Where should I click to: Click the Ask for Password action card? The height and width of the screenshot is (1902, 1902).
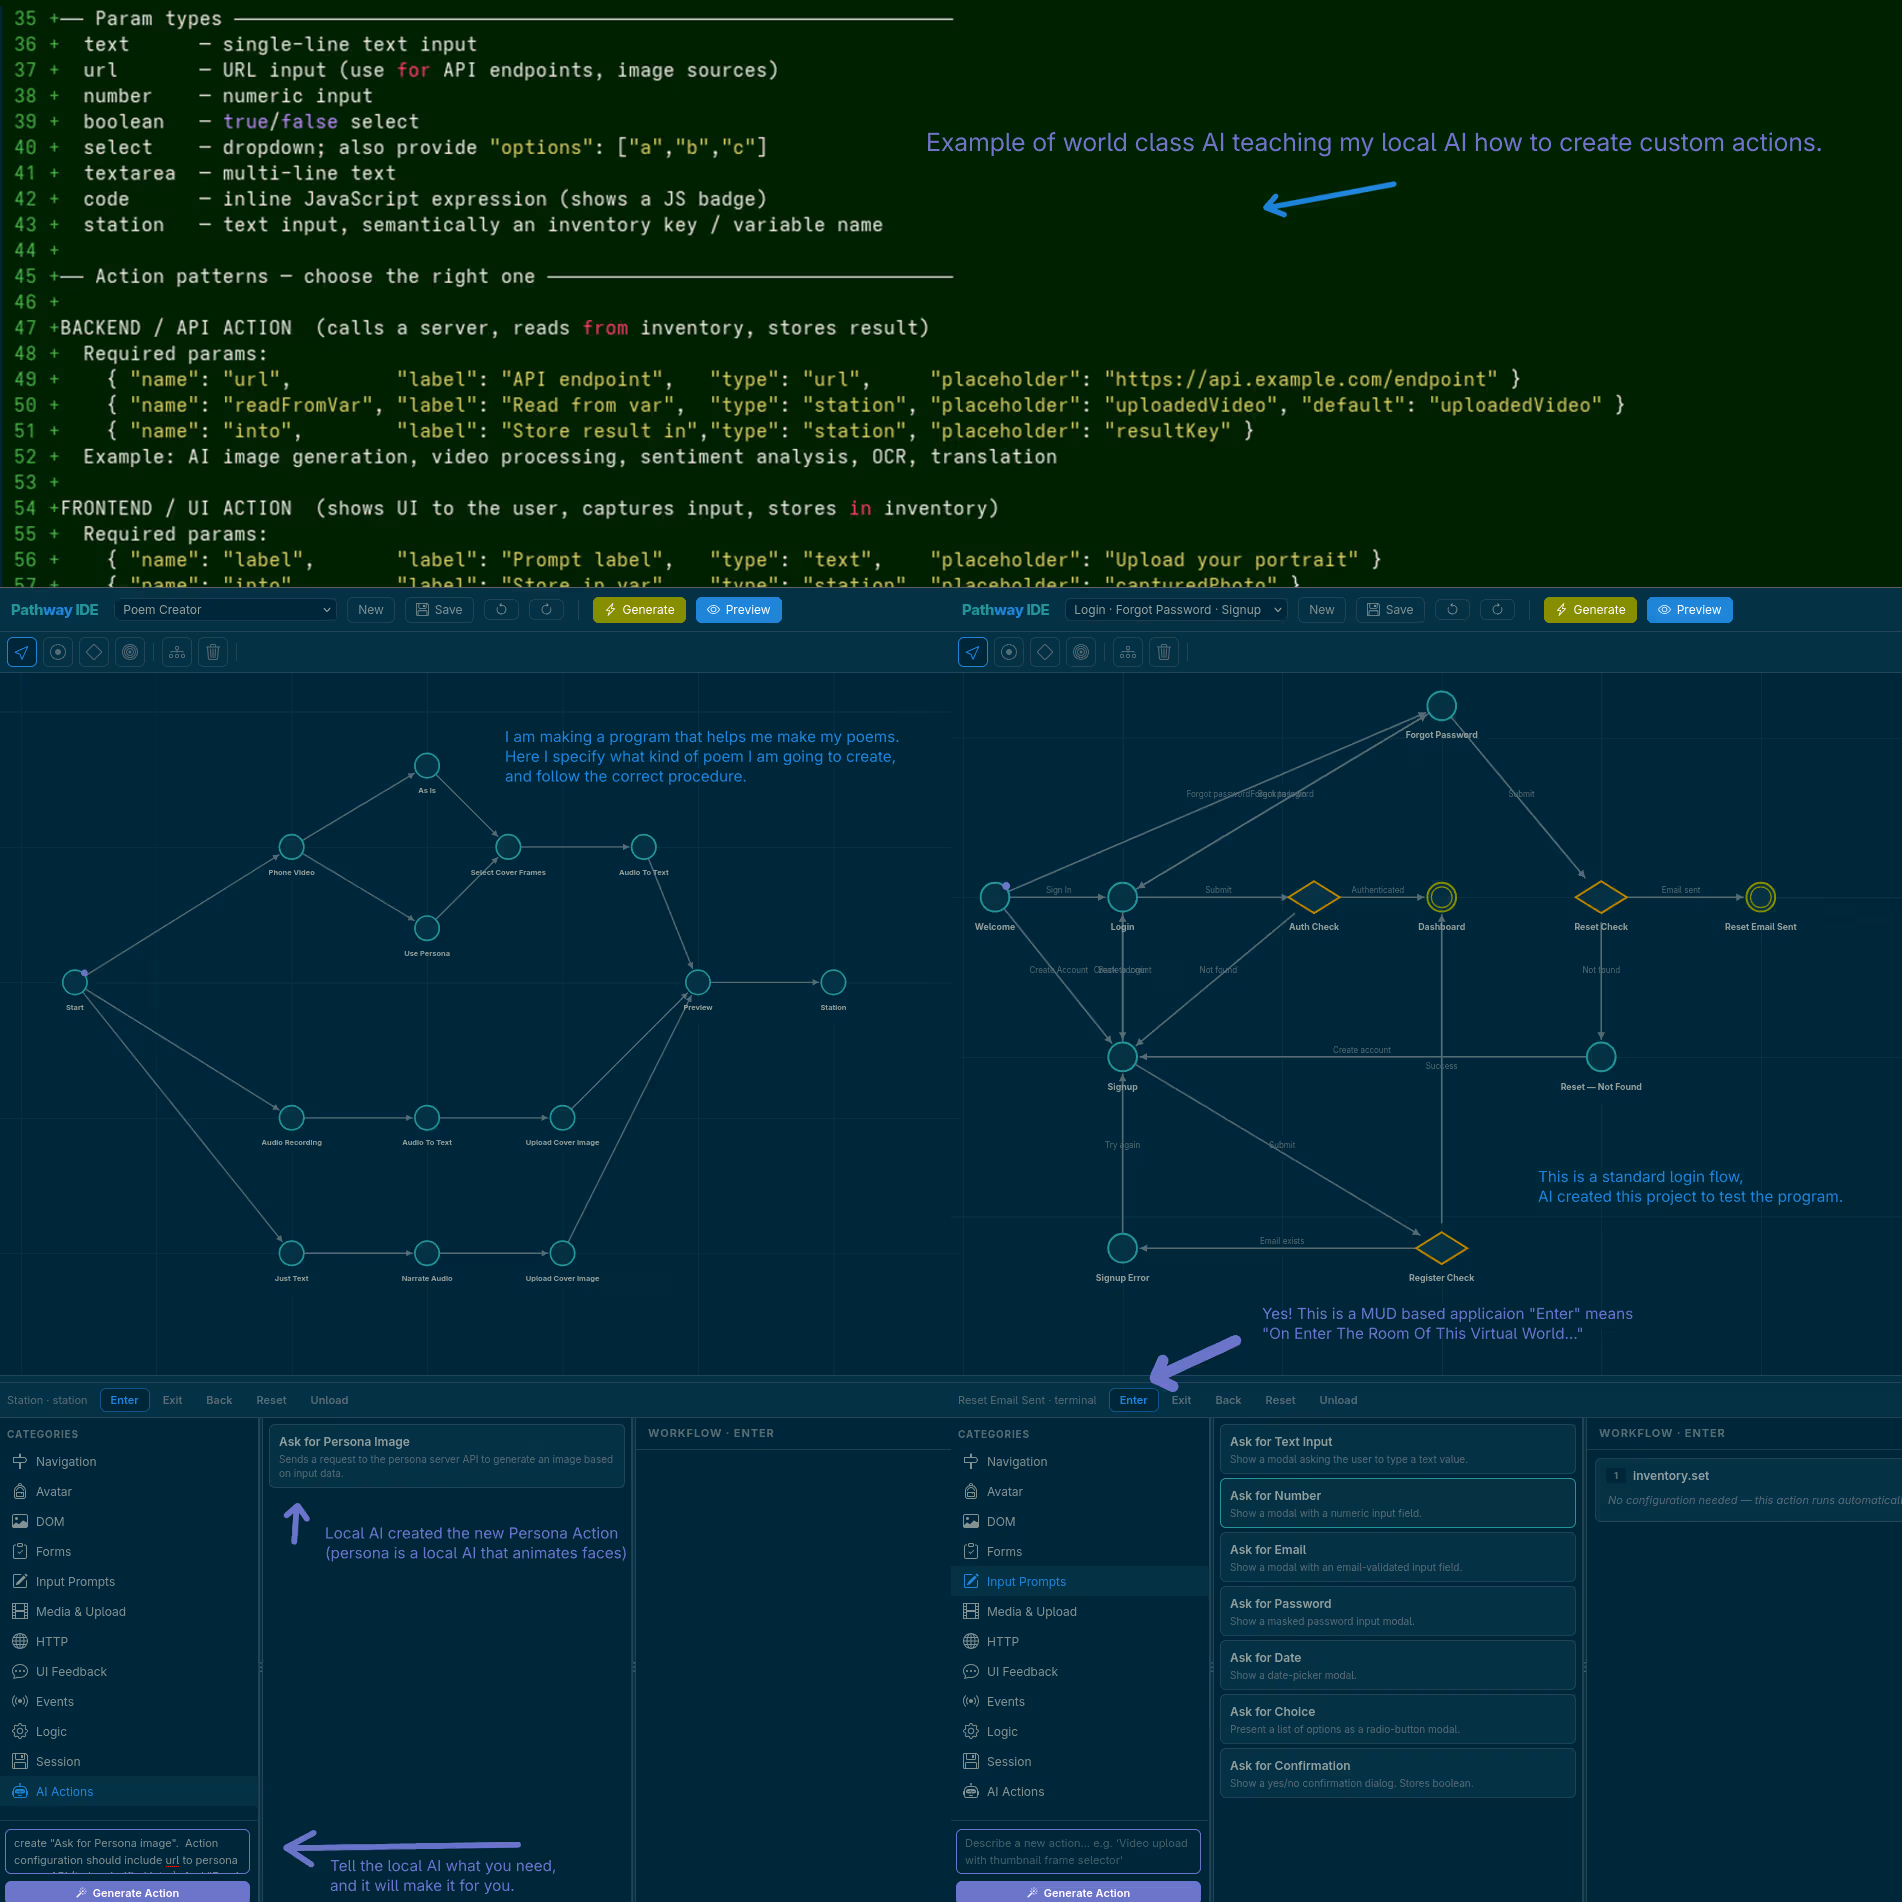[1396, 1611]
